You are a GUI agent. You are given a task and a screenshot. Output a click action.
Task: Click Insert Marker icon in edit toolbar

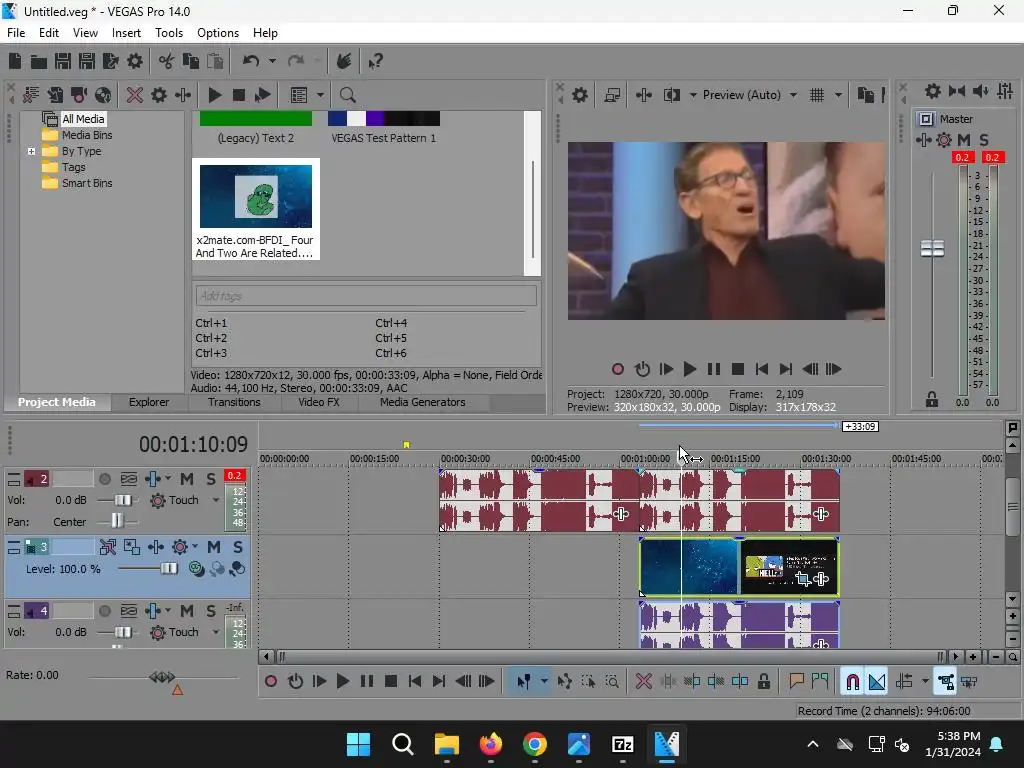pos(796,682)
